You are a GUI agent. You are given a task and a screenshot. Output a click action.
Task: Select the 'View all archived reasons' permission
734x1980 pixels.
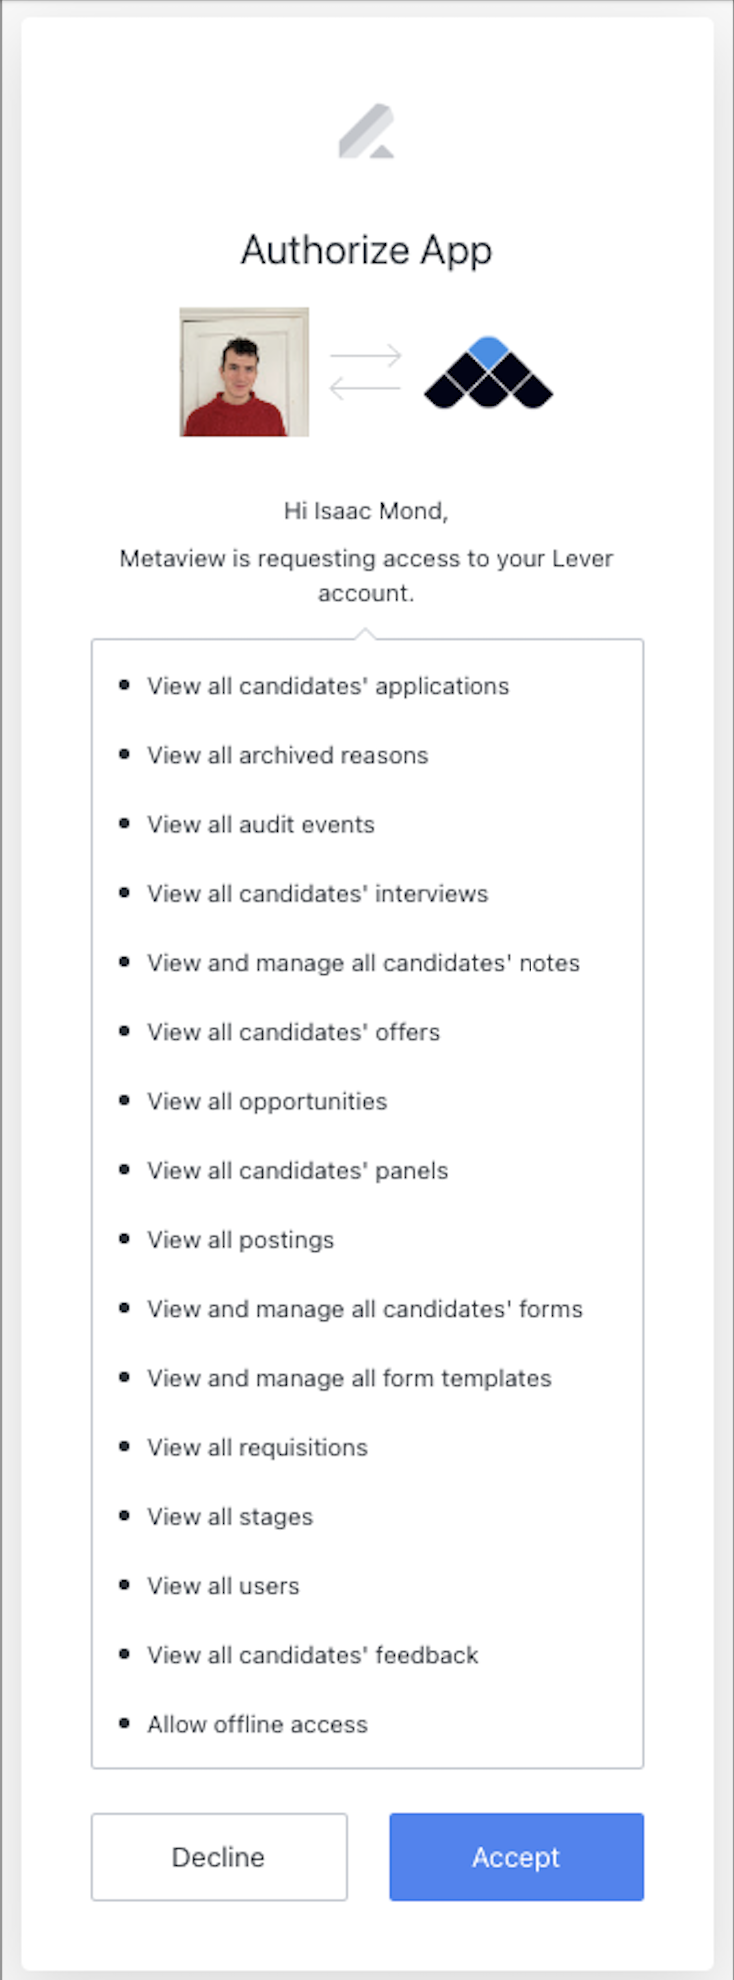[x=287, y=755]
